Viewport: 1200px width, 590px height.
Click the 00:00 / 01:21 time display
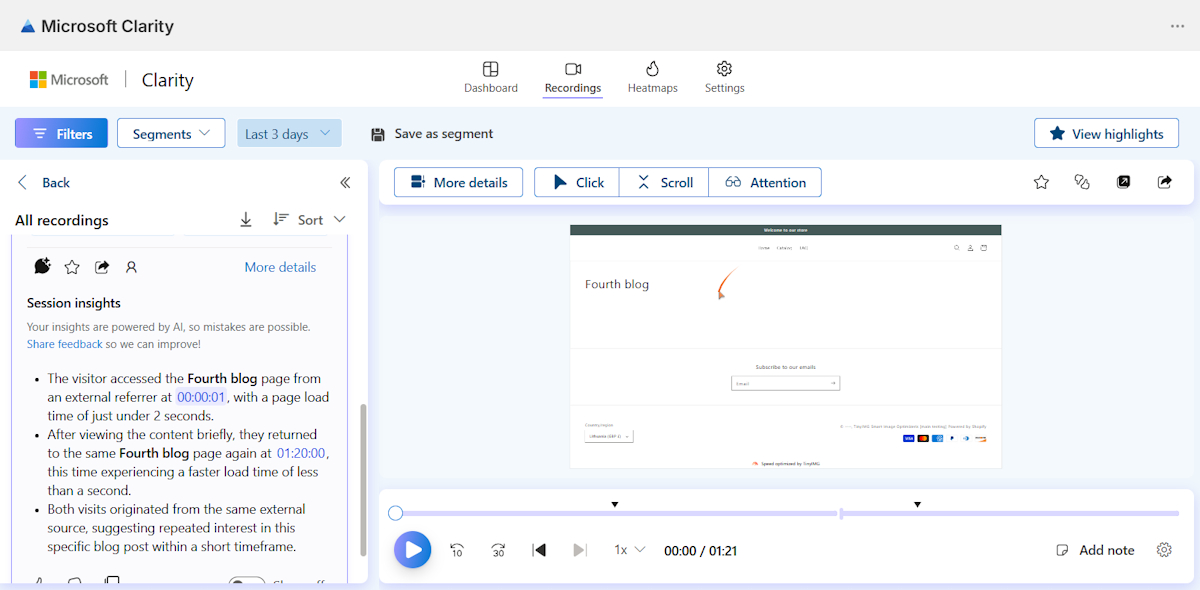tap(700, 550)
